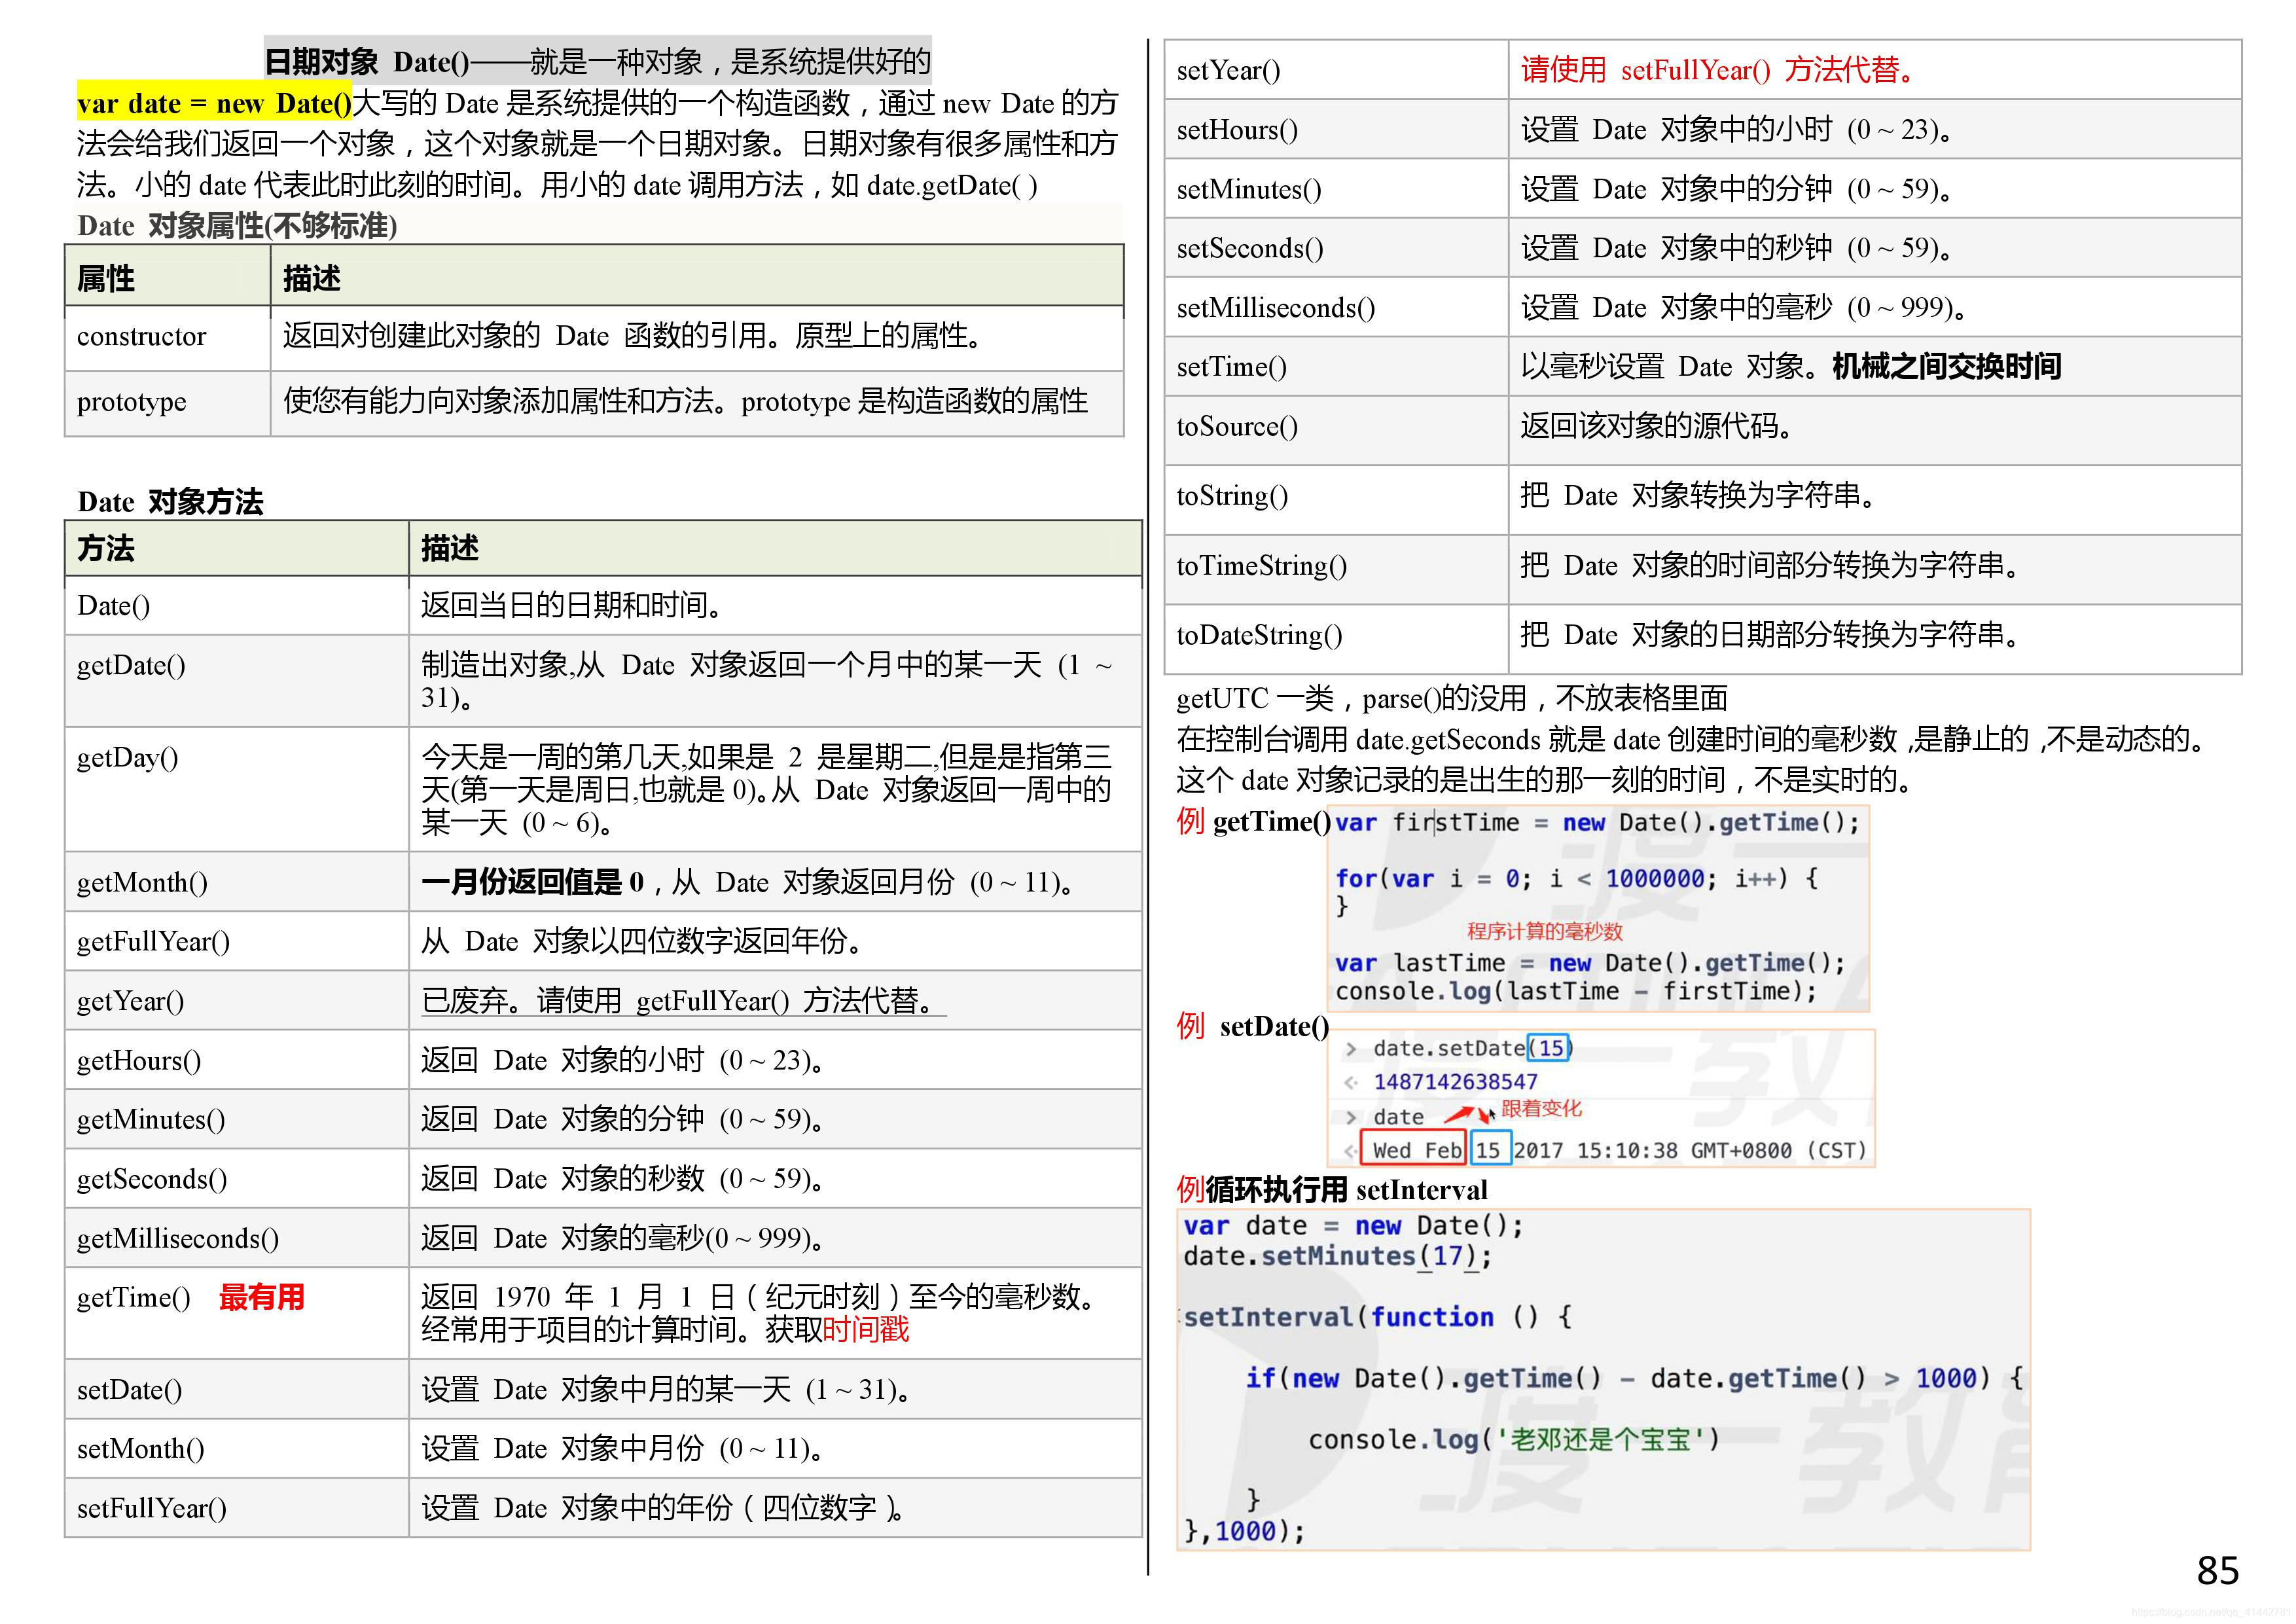The width and height of the screenshot is (2296, 1624).
Task: Click 'setInterval(function () {' code line
Action: click(1377, 1317)
